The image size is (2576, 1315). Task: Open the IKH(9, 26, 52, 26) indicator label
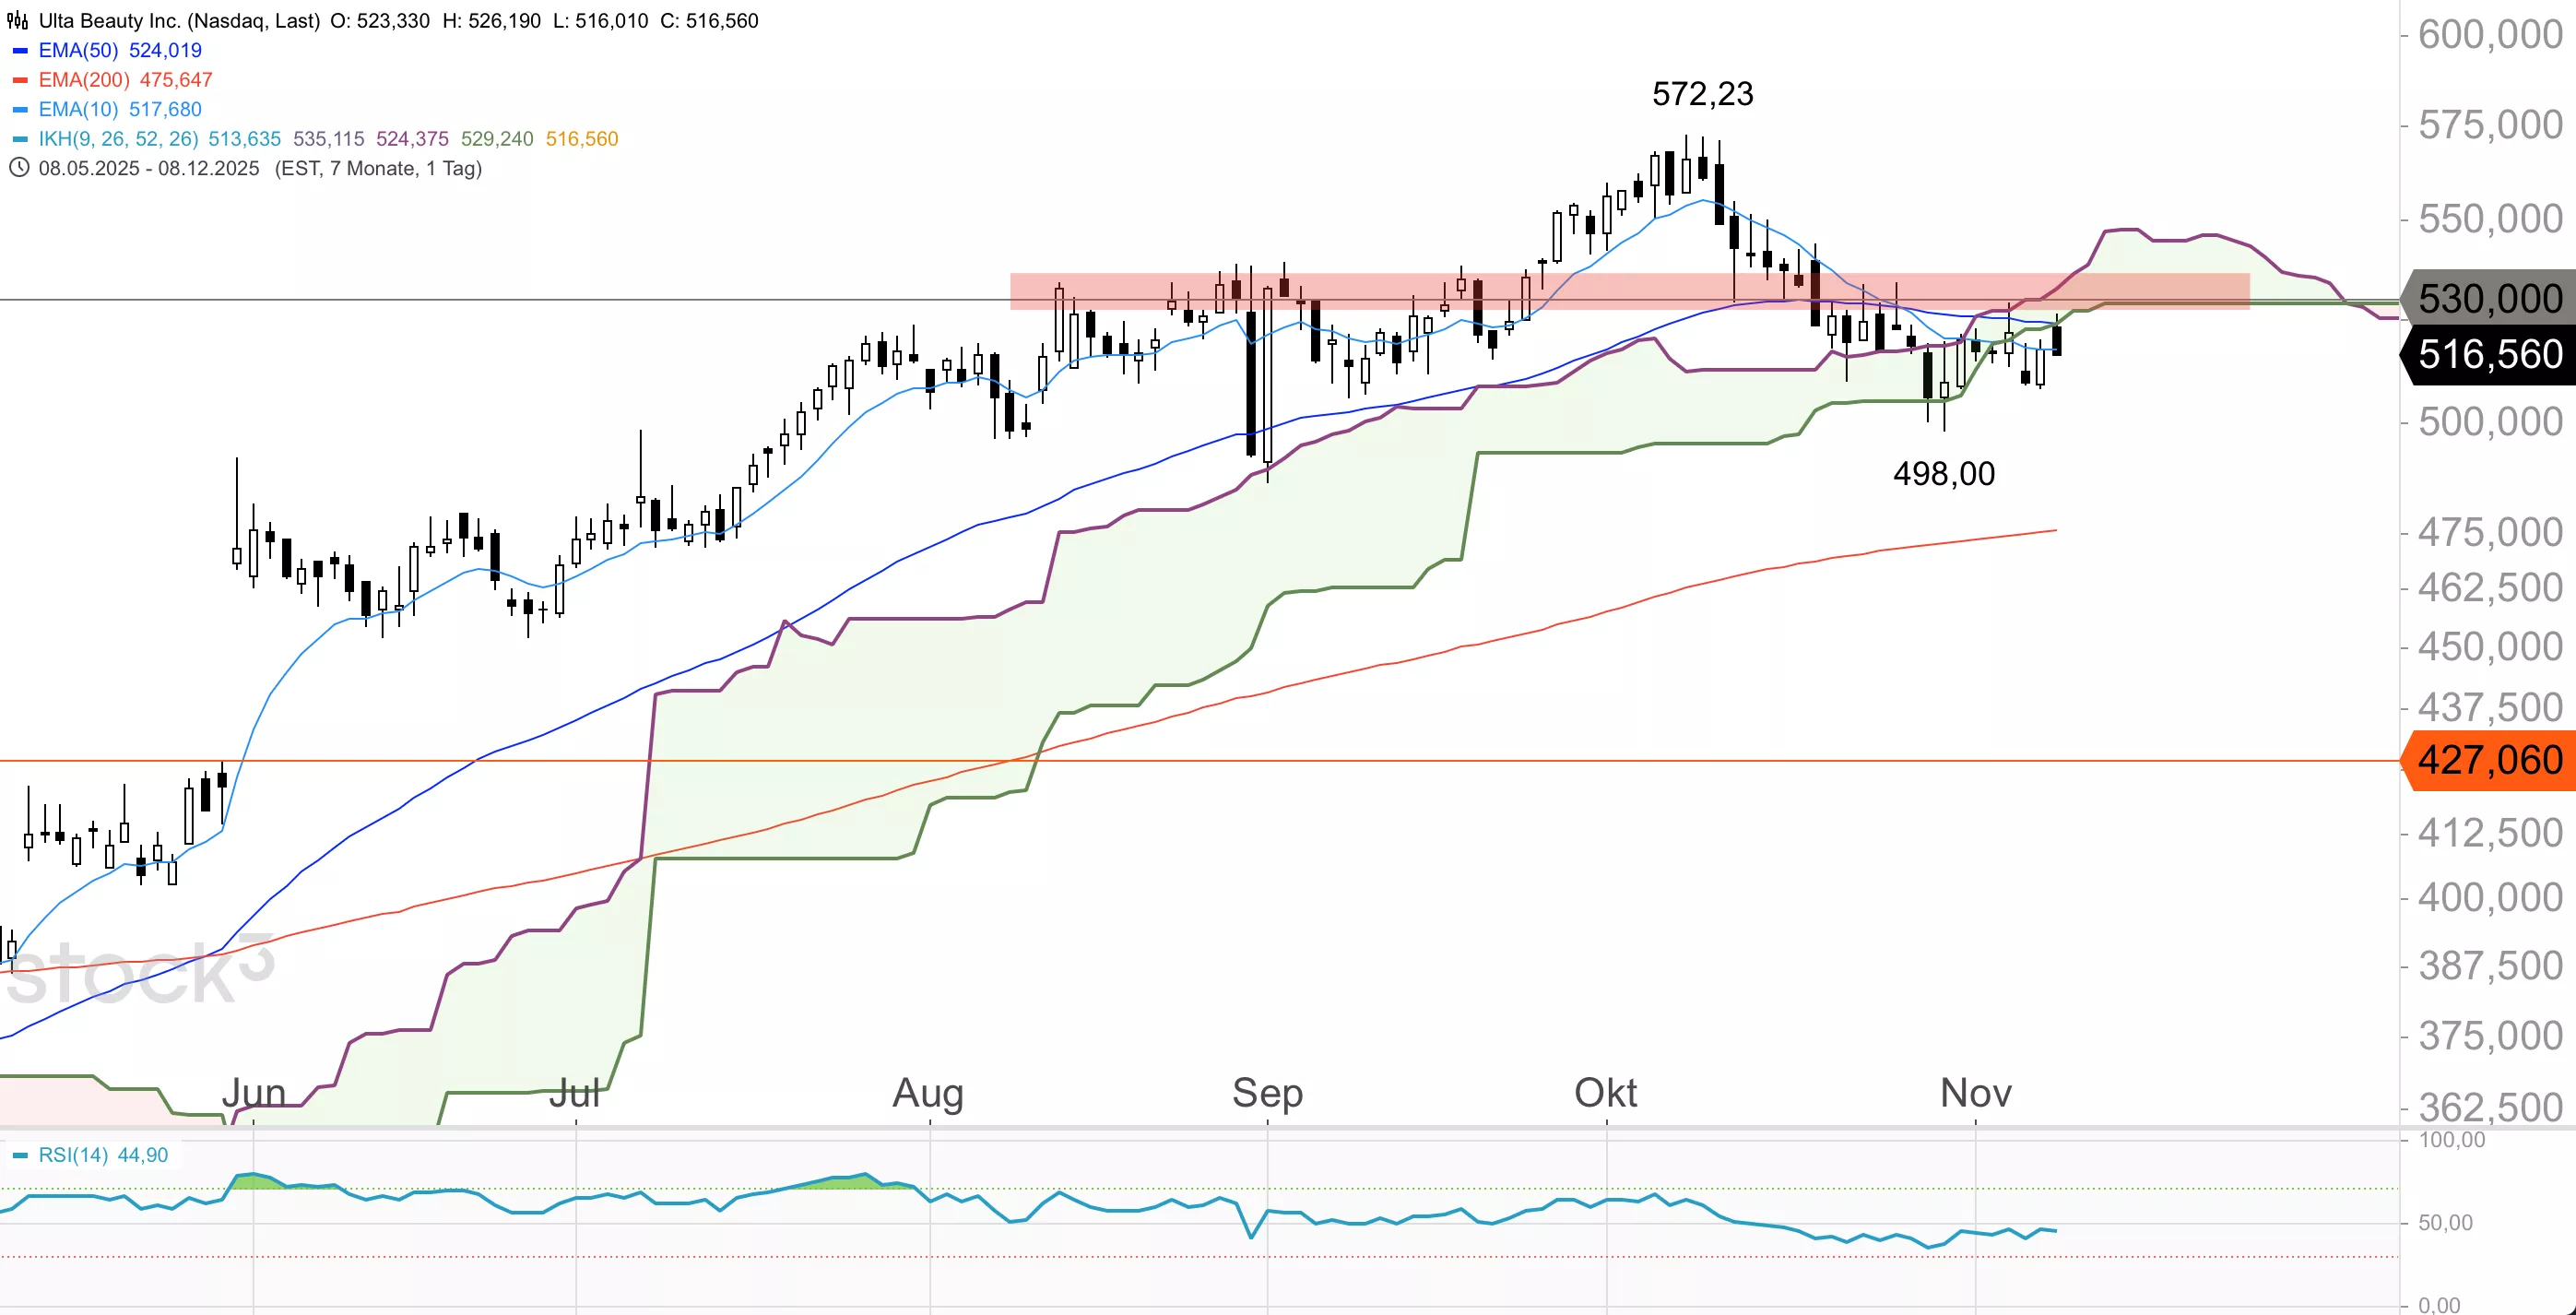[x=118, y=139]
